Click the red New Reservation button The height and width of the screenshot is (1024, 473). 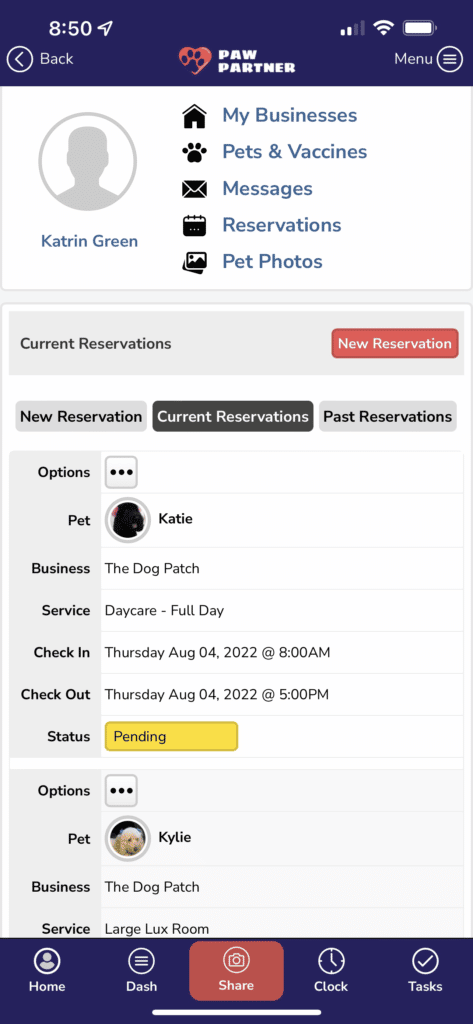(395, 344)
